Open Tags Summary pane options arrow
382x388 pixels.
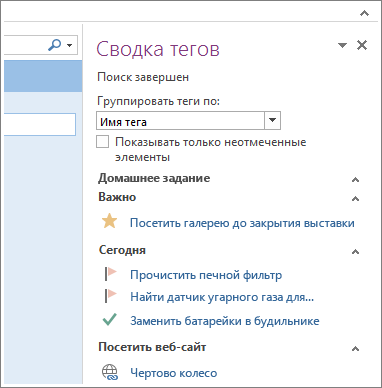point(342,45)
